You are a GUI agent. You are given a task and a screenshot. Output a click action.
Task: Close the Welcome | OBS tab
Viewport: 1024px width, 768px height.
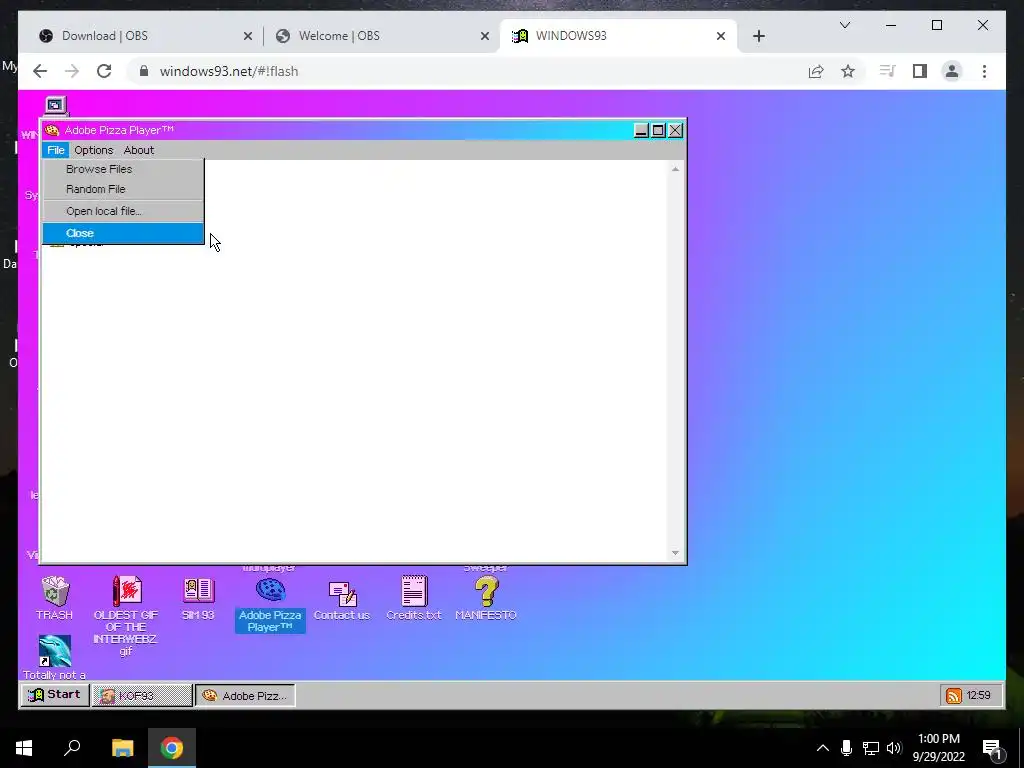[x=485, y=37]
